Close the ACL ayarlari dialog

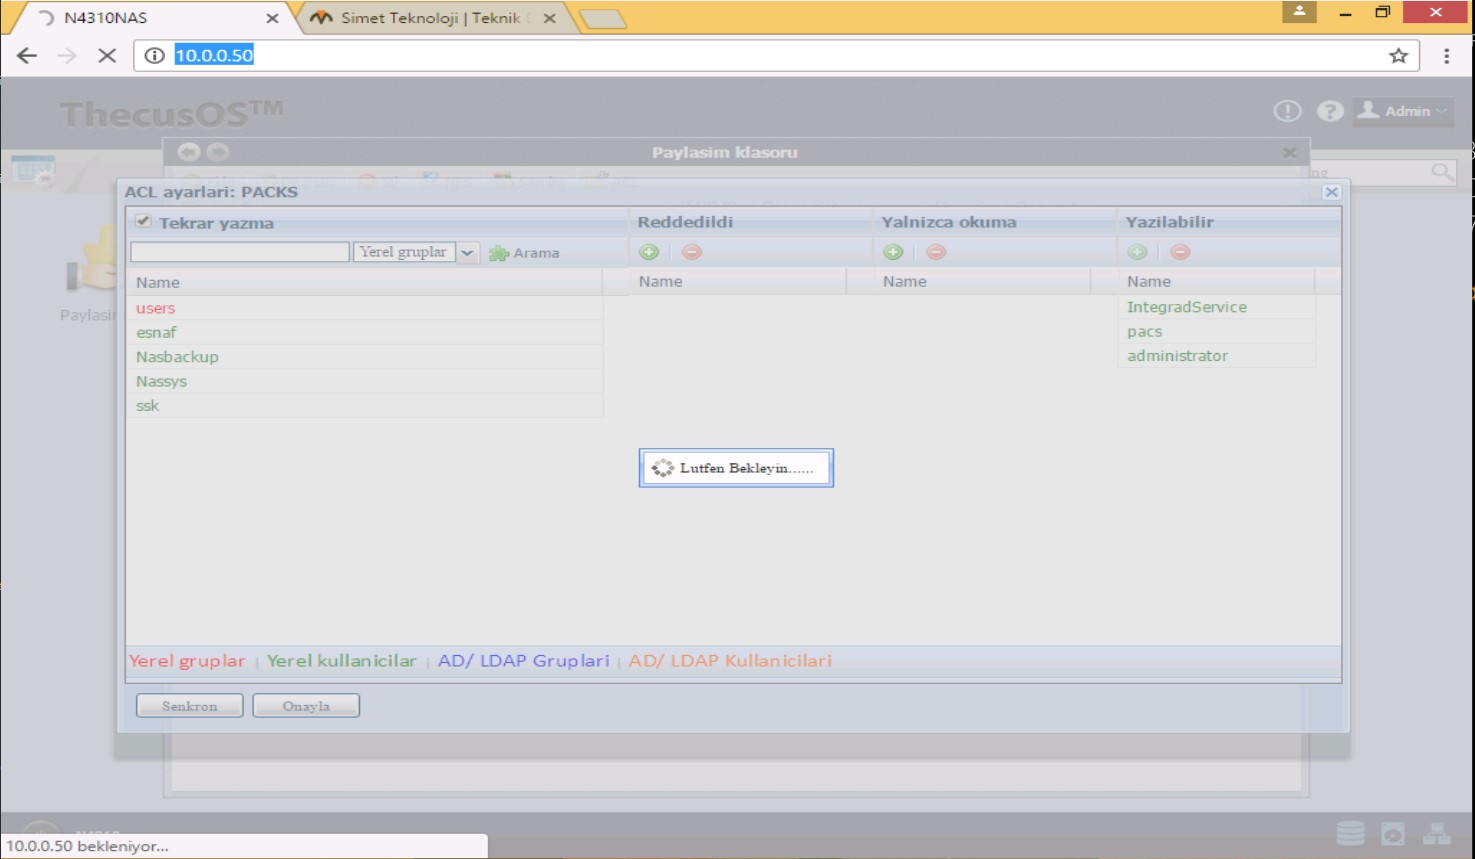1331,192
